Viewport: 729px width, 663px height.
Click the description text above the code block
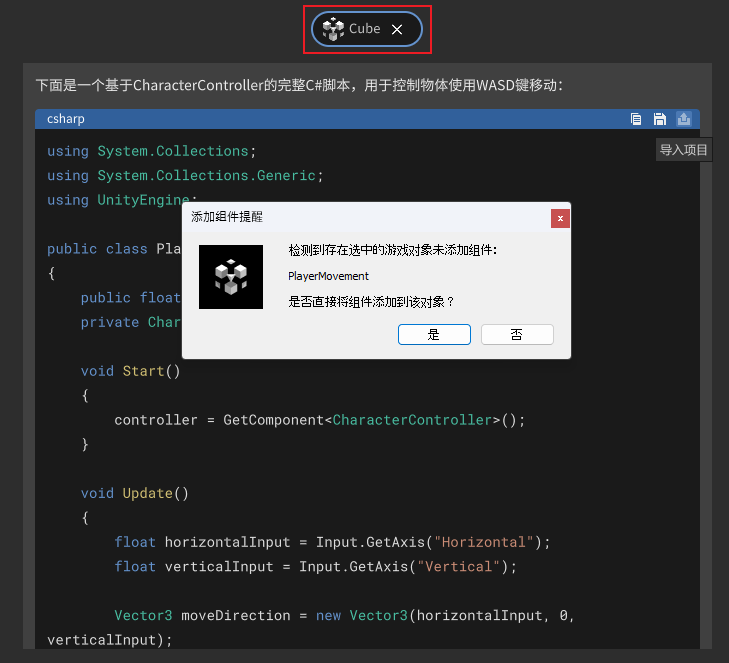click(299, 85)
